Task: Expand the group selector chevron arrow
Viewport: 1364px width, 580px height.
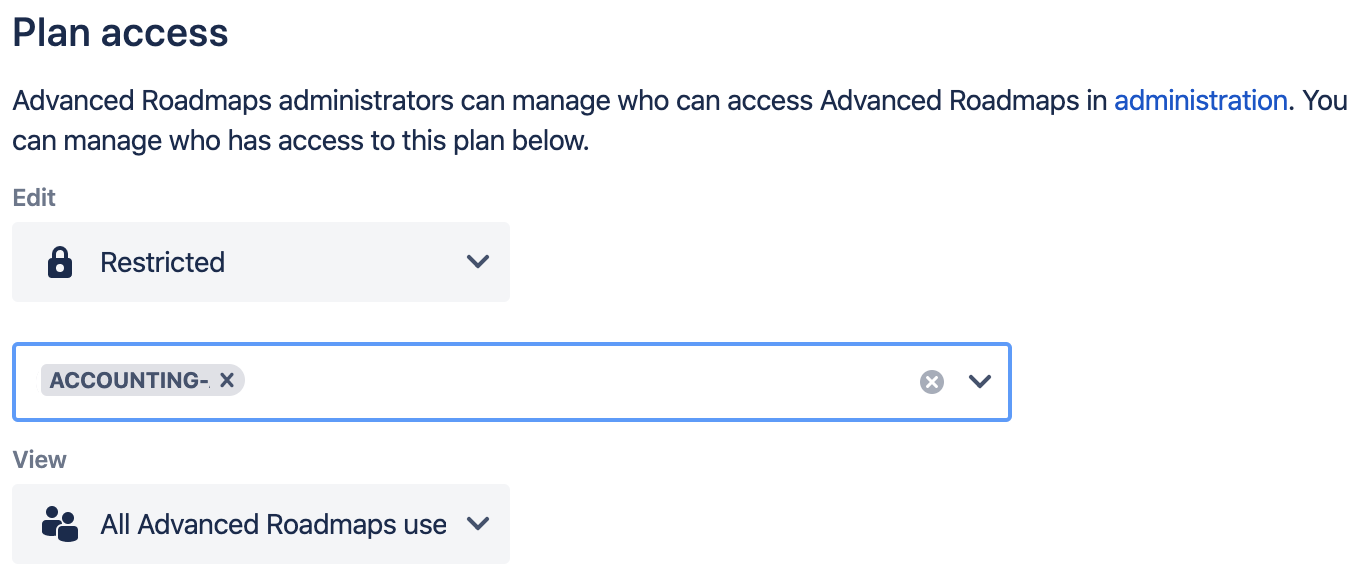Action: pyautogui.click(x=980, y=381)
